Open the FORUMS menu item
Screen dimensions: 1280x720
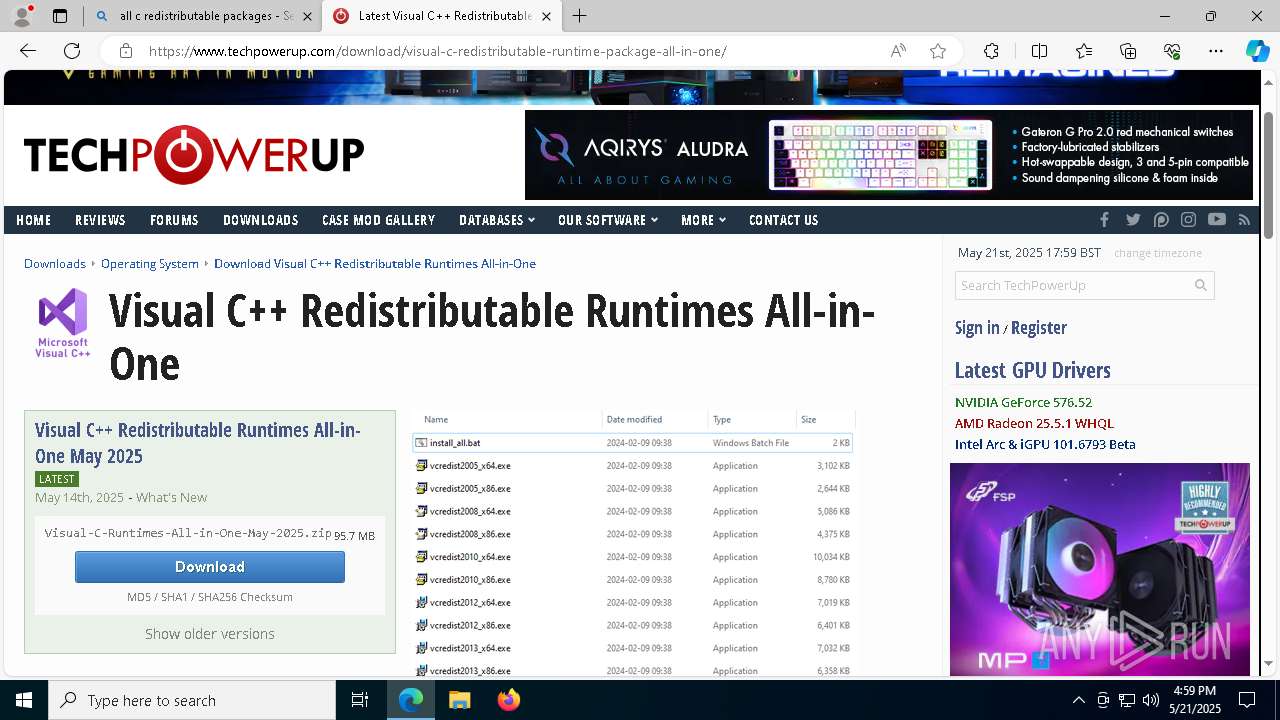[174, 220]
